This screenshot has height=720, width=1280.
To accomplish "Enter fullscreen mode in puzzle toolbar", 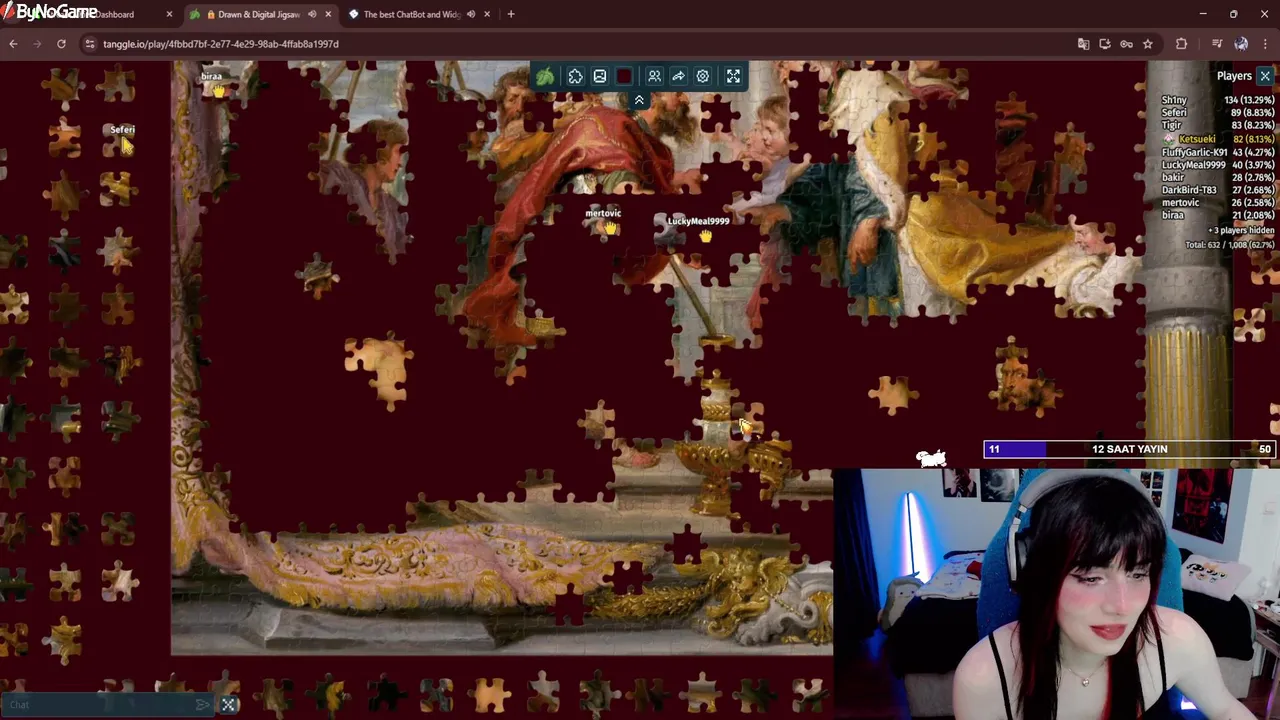I will click(733, 77).
